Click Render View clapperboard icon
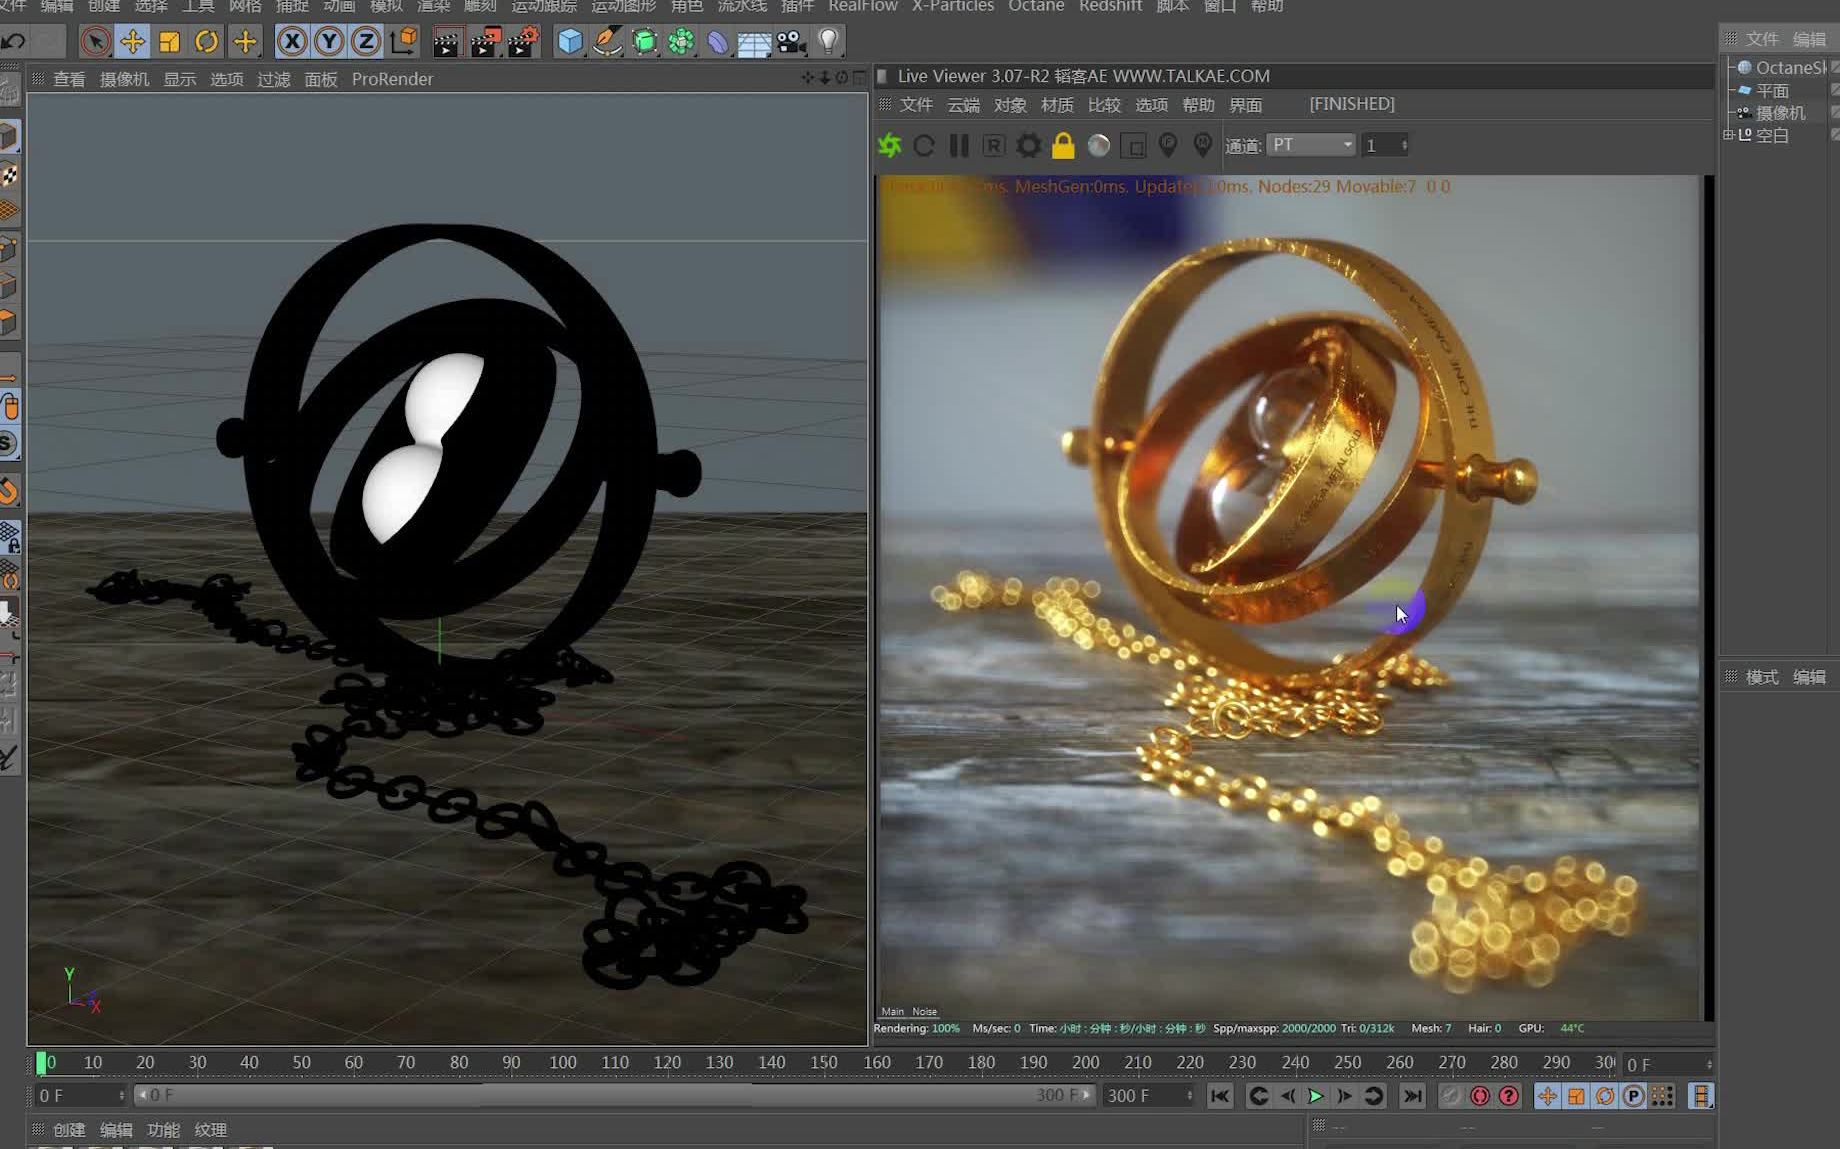Image resolution: width=1840 pixels, height=1149 pixels. (x=446, y=42)
